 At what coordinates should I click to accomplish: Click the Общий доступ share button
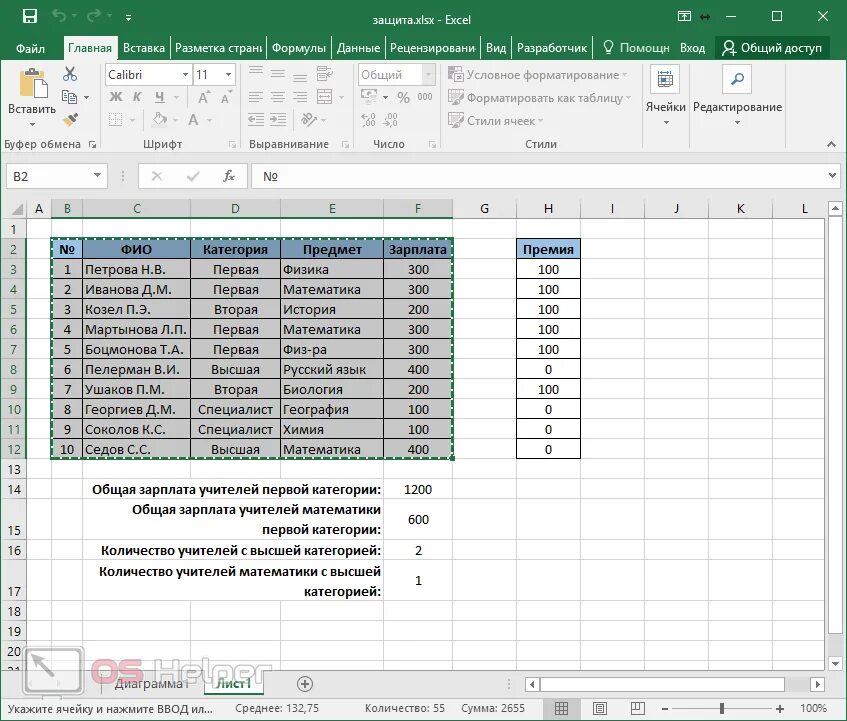click(x=771, y=48)
